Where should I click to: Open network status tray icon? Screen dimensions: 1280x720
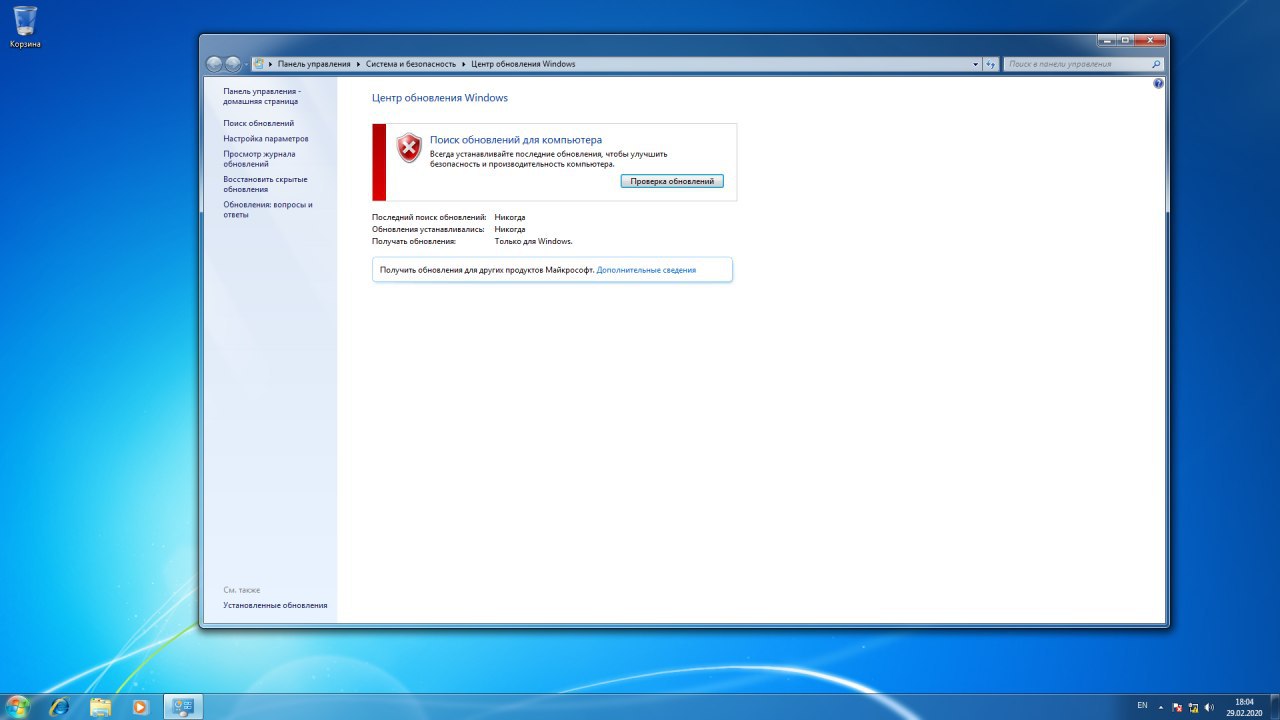tap(1193, 707)
